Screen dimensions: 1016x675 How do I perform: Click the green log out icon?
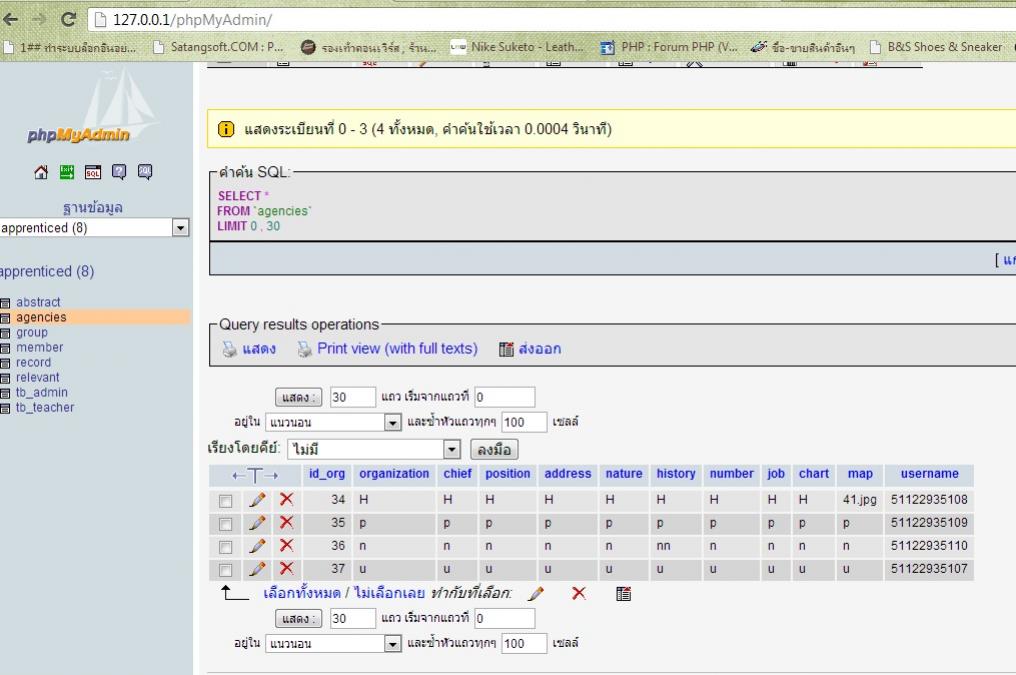[90, 171]
